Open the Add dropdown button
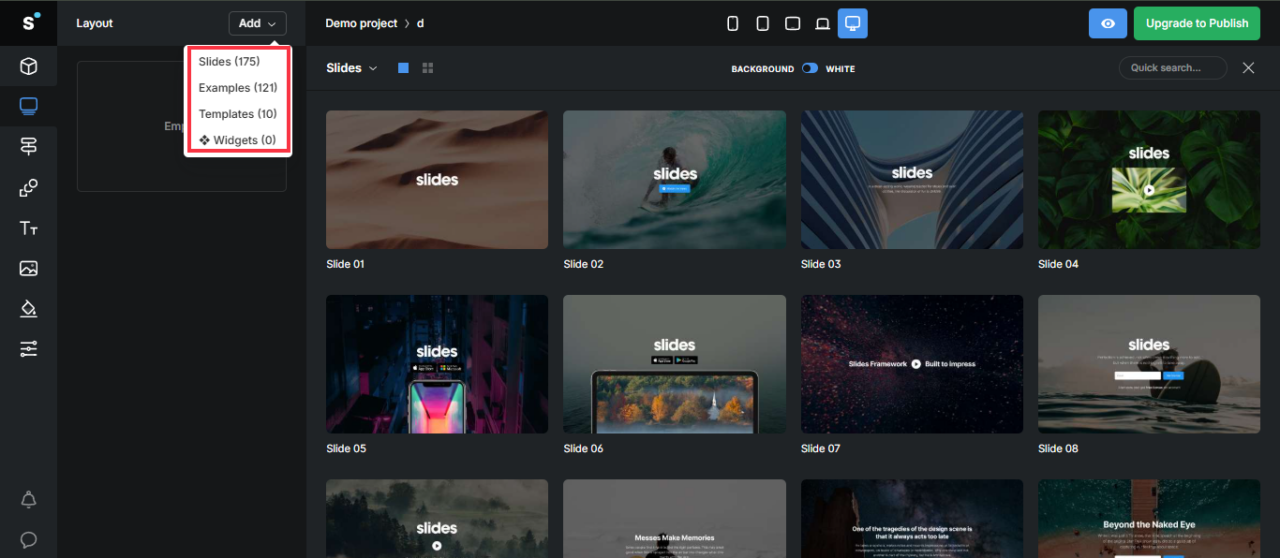1280x558 pixels. [258, 23]
